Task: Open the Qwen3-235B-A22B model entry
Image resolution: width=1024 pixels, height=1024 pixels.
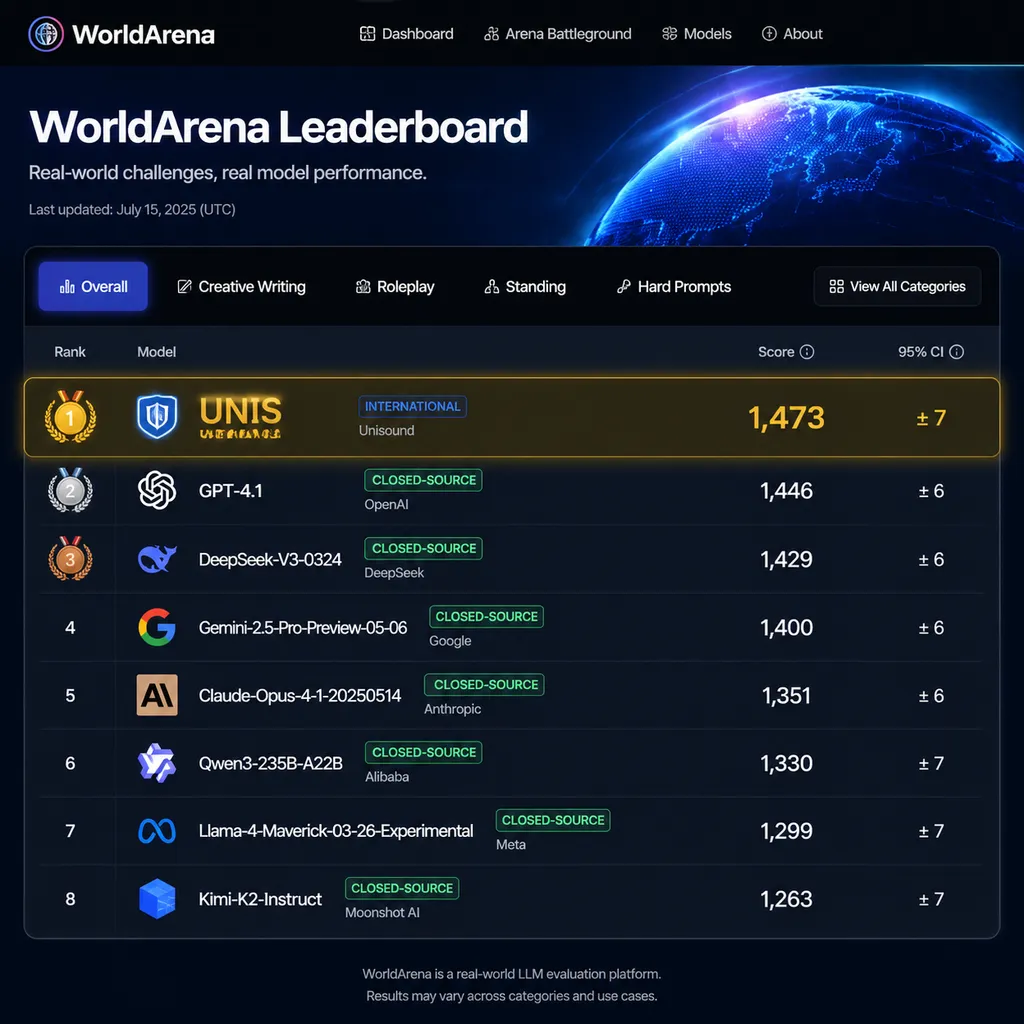Action: point(270,763)
